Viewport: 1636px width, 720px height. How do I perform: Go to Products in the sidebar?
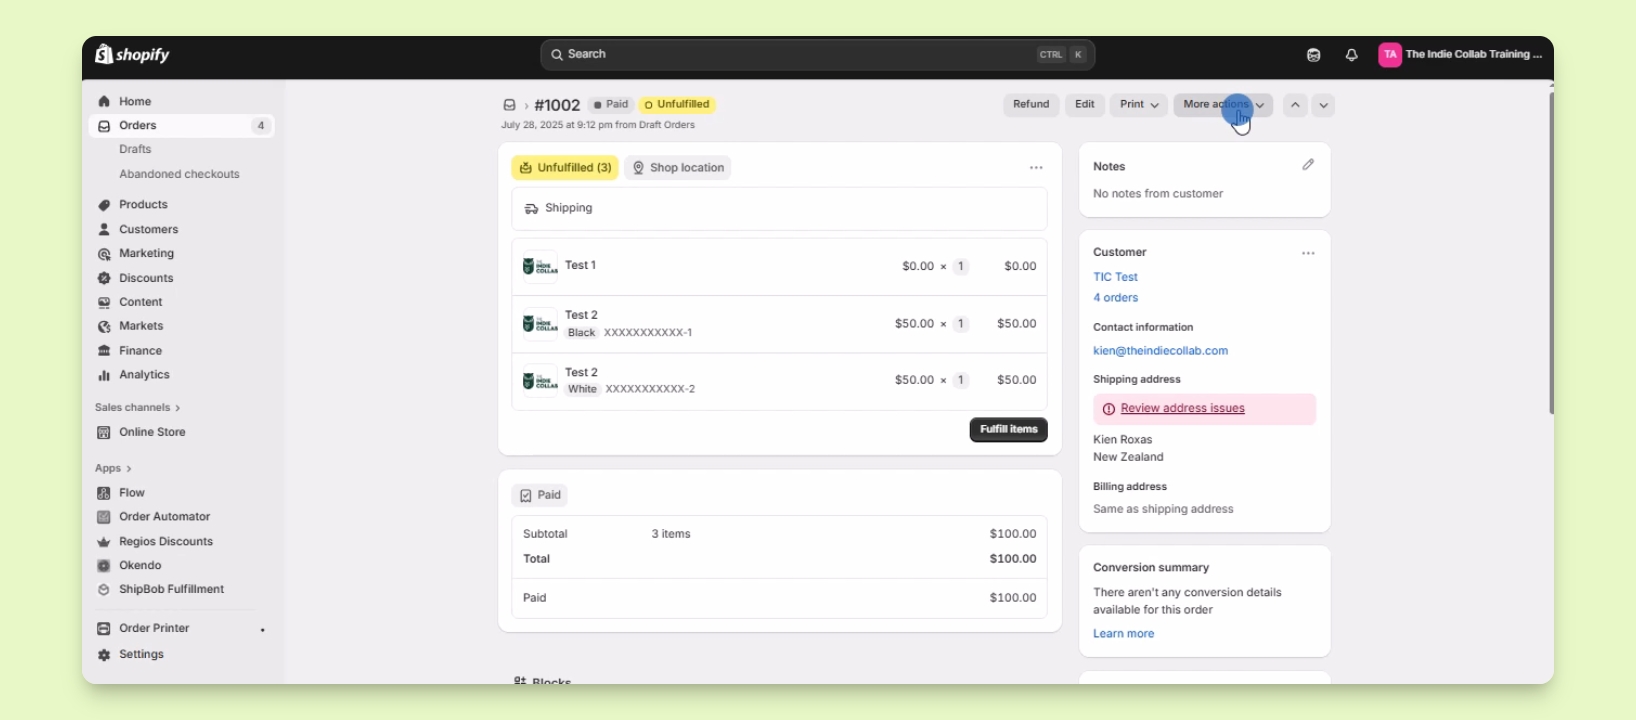143,205
